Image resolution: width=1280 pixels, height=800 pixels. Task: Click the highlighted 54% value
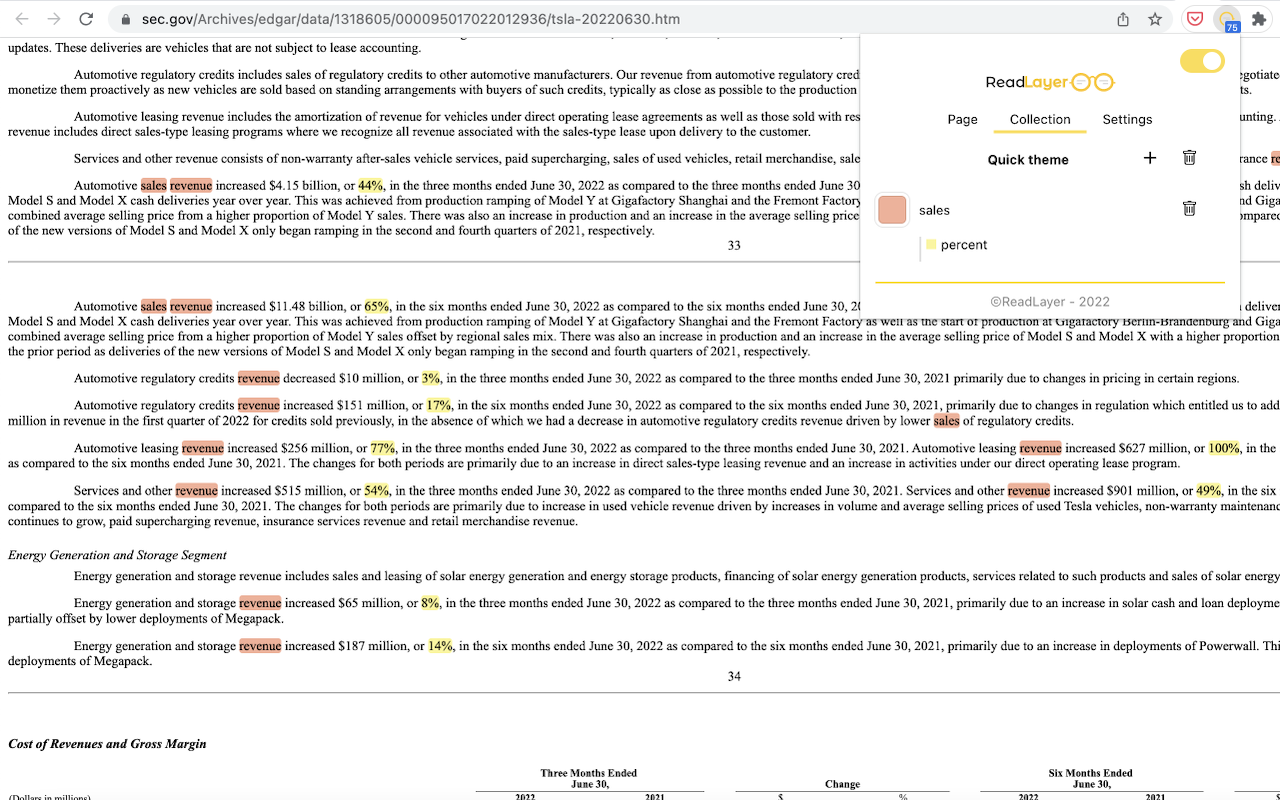[377, 491]
